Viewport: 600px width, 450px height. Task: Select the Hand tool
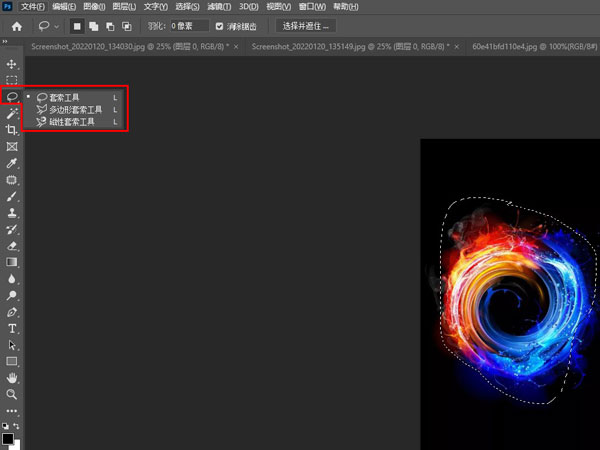pyautogui.click(x=12, y=378)
